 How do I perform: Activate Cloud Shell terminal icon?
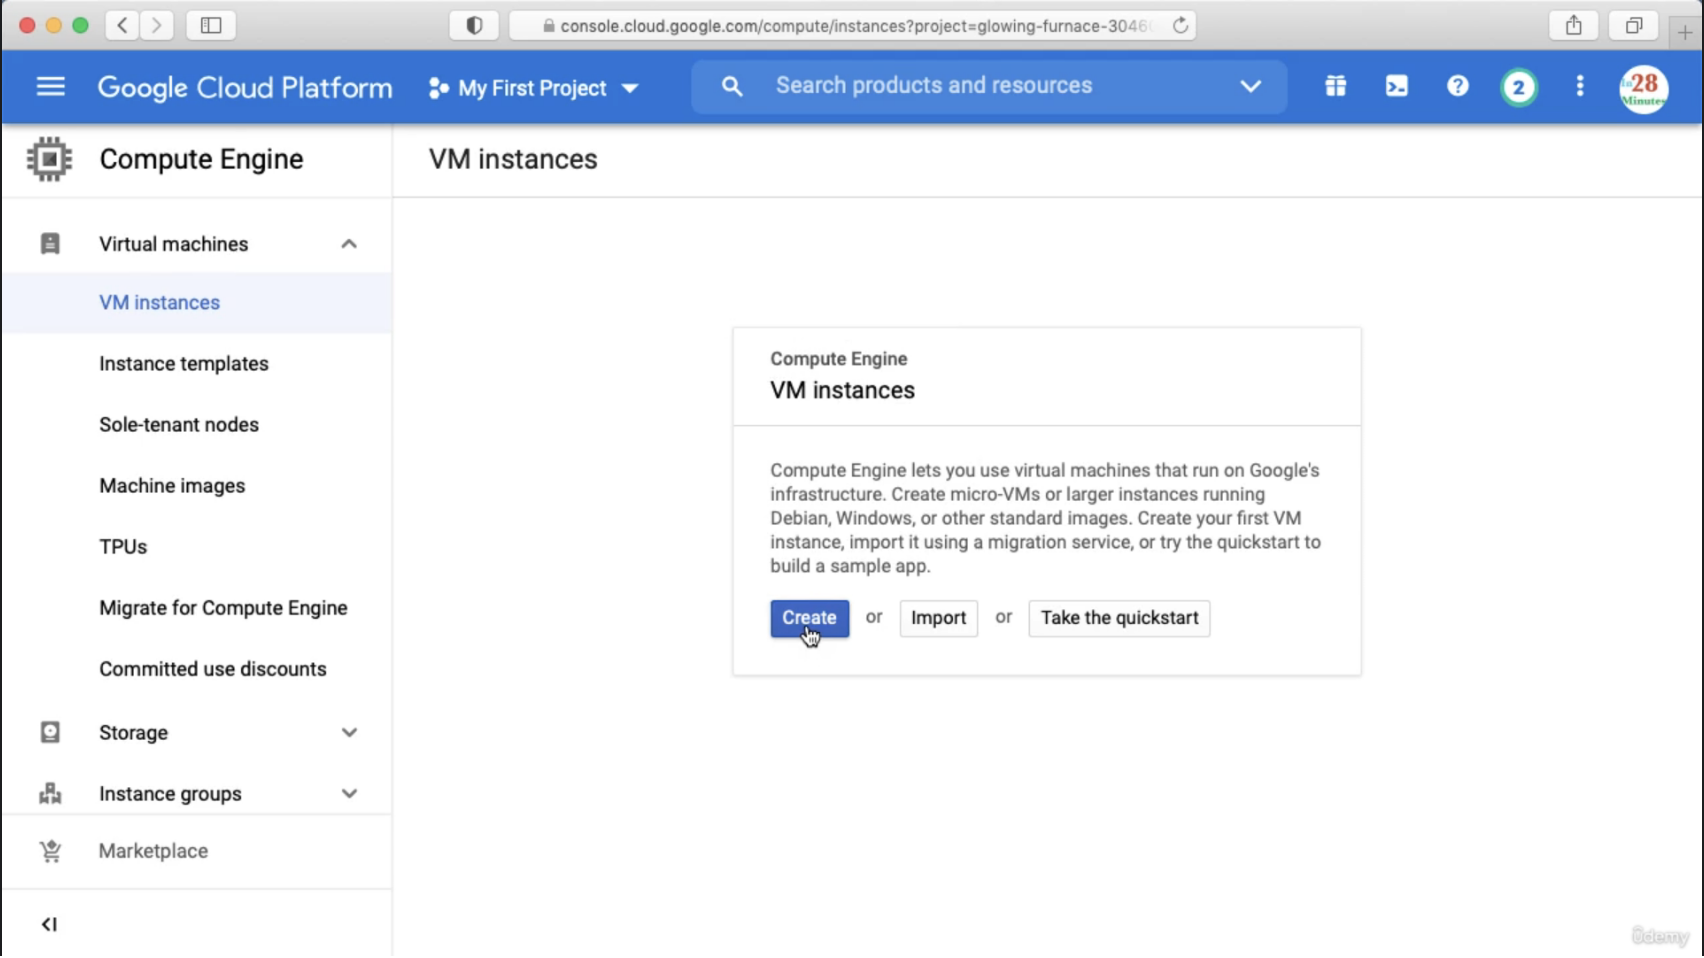pos(1397,87)
